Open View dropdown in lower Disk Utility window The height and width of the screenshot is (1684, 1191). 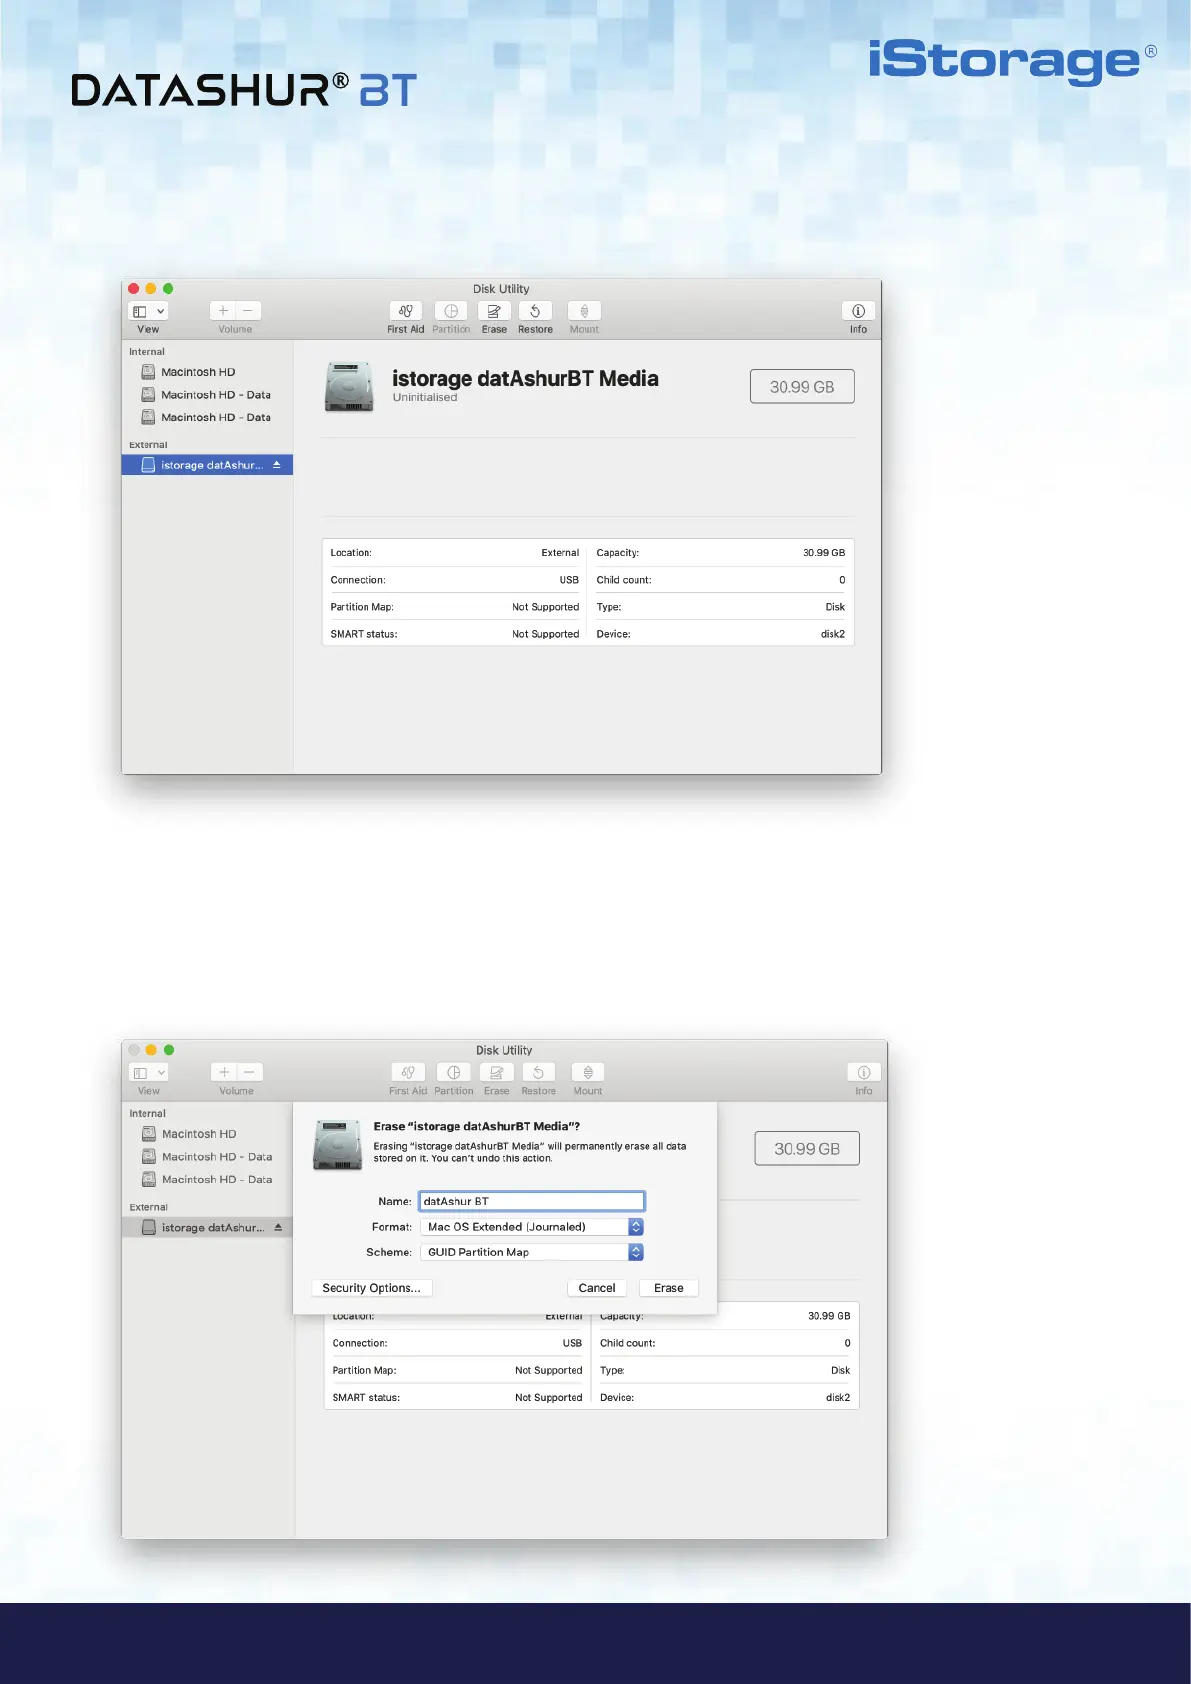point(149,1072)
